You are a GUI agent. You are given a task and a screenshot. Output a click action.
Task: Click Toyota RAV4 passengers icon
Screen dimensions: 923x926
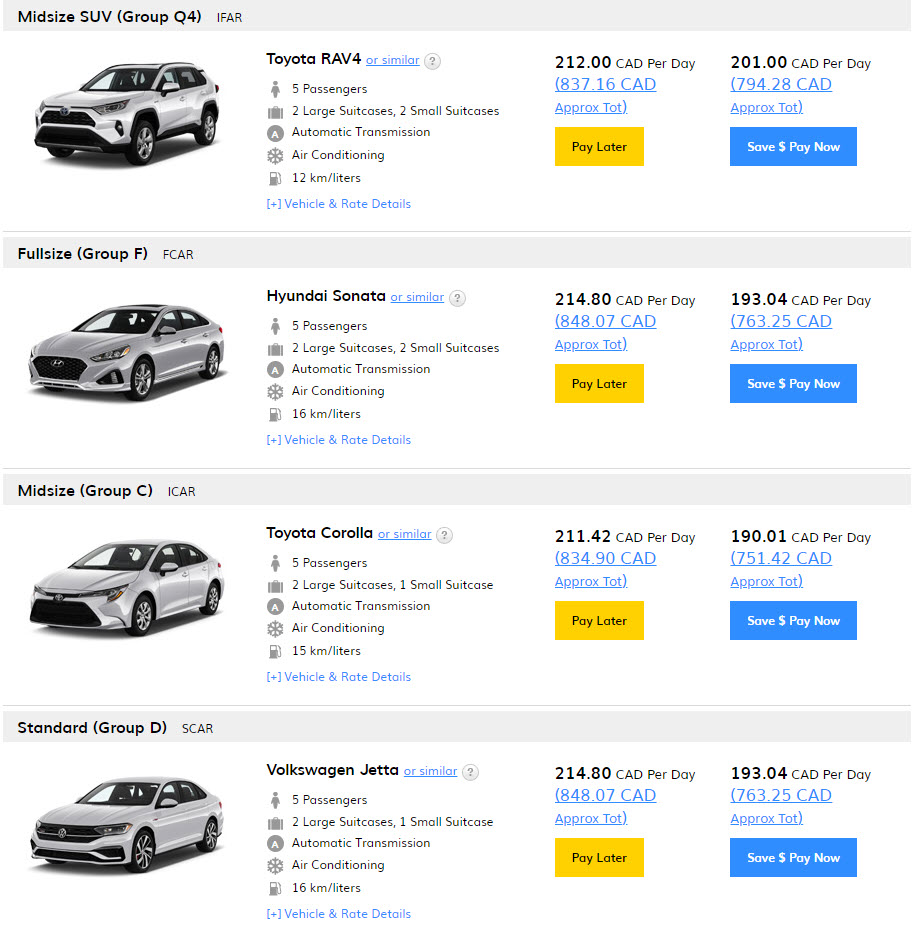(x=275, y=89)
